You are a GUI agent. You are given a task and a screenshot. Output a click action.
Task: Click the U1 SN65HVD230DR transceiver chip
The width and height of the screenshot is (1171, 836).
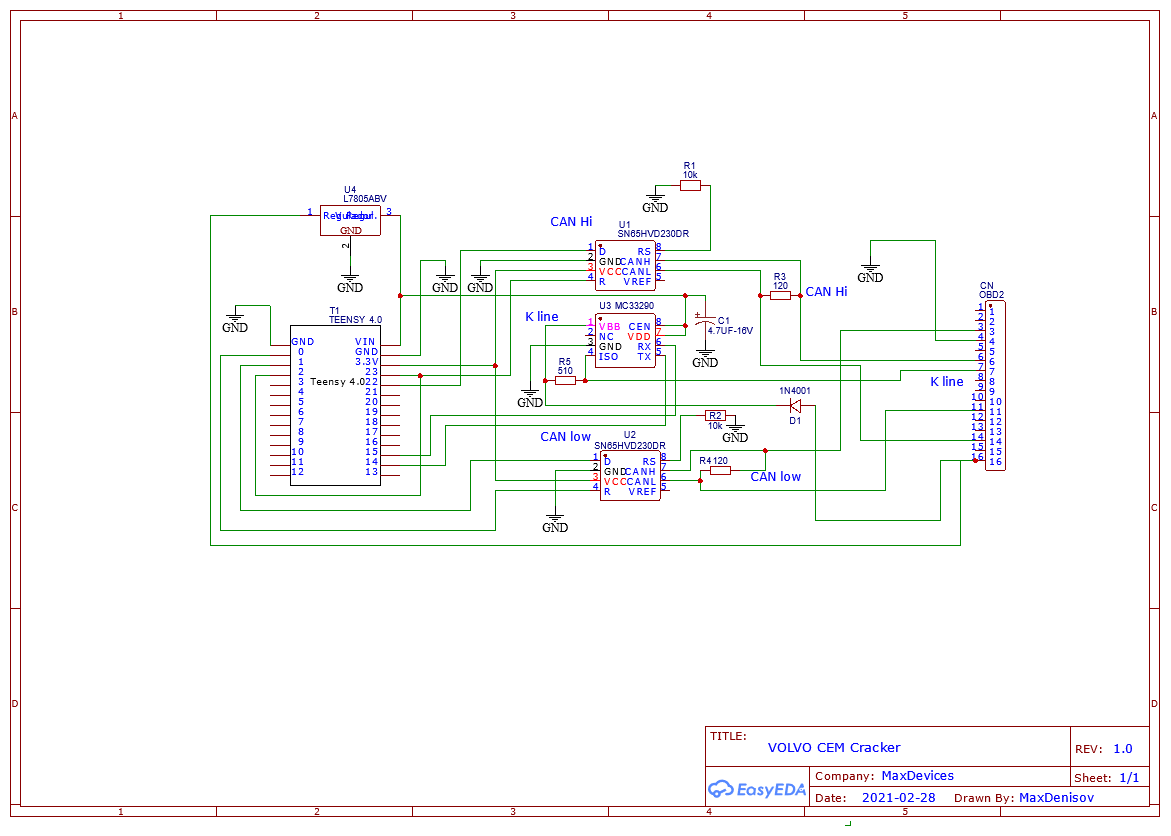click(x=625, y=265)
